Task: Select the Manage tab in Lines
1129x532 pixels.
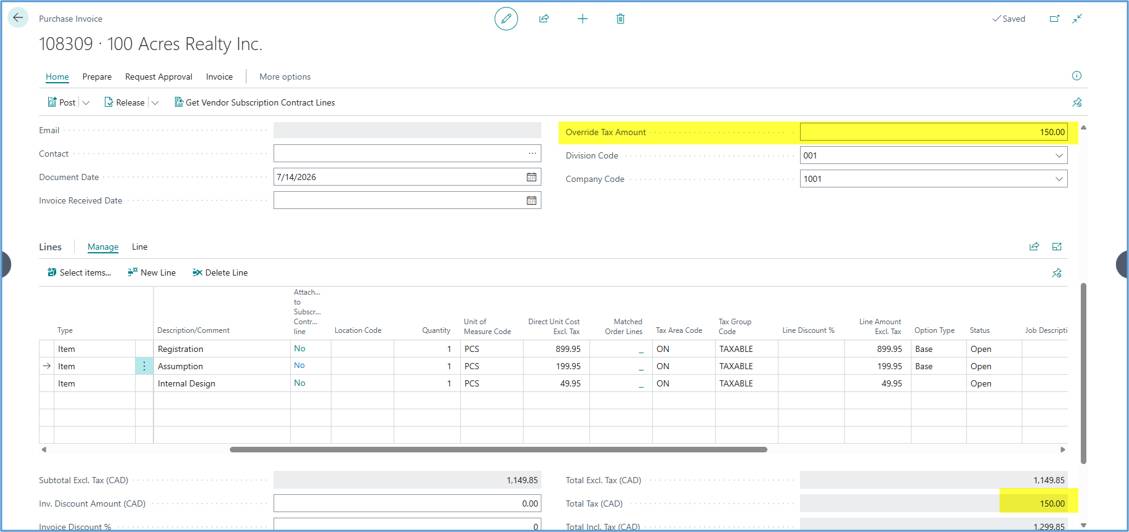Action: [x=103, y=247]
